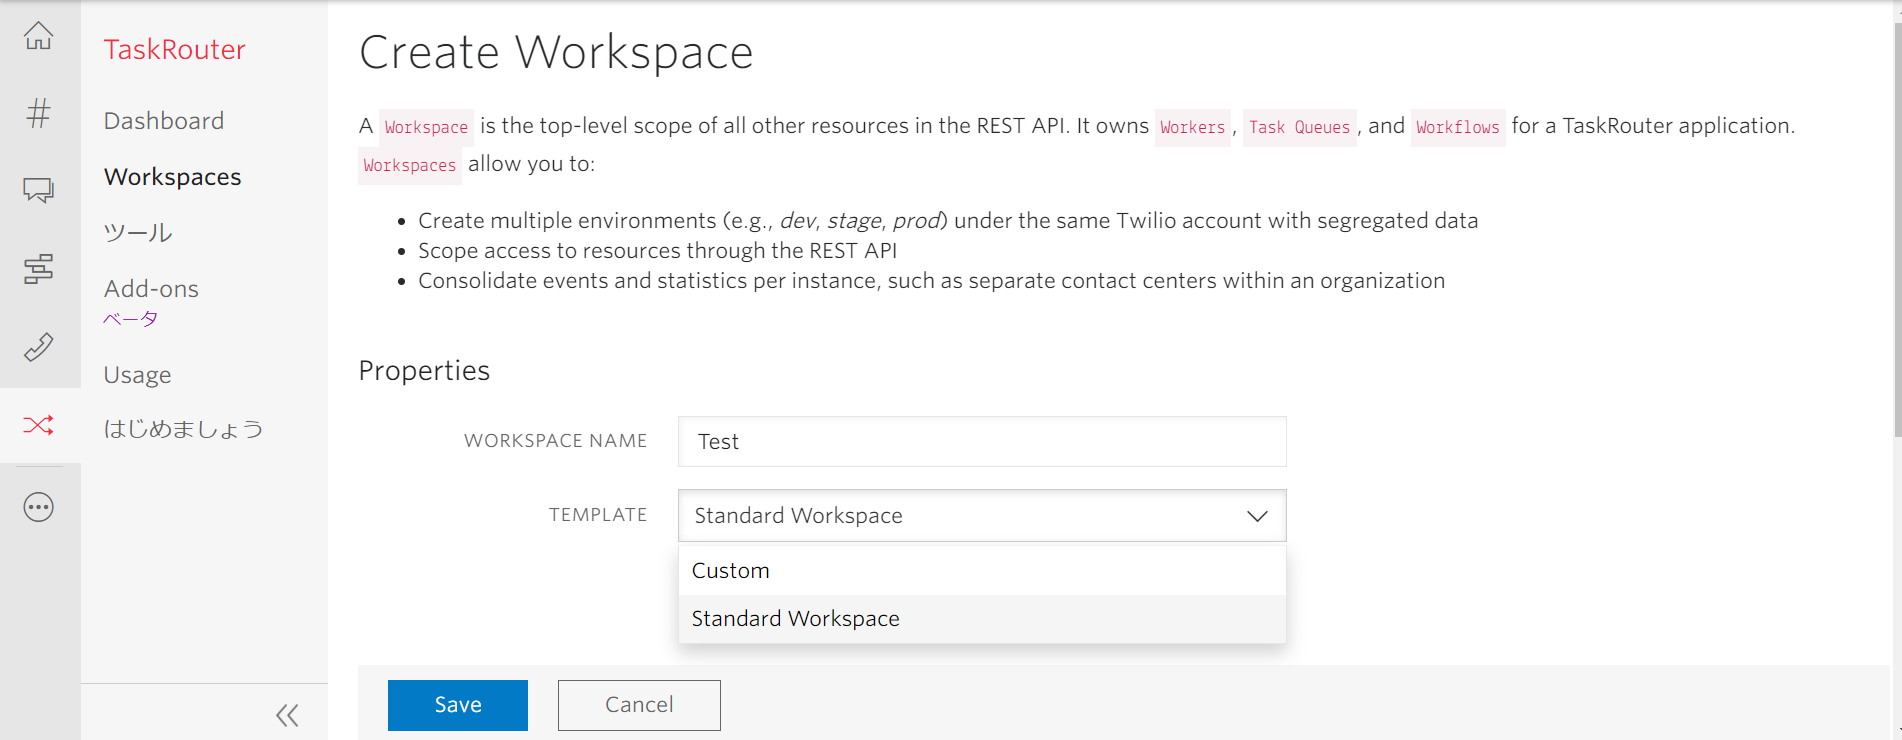The width and height of the screenshot is (1902, 740).
Task: Go to the Dashboard menu item
Action: pos(164,120)
